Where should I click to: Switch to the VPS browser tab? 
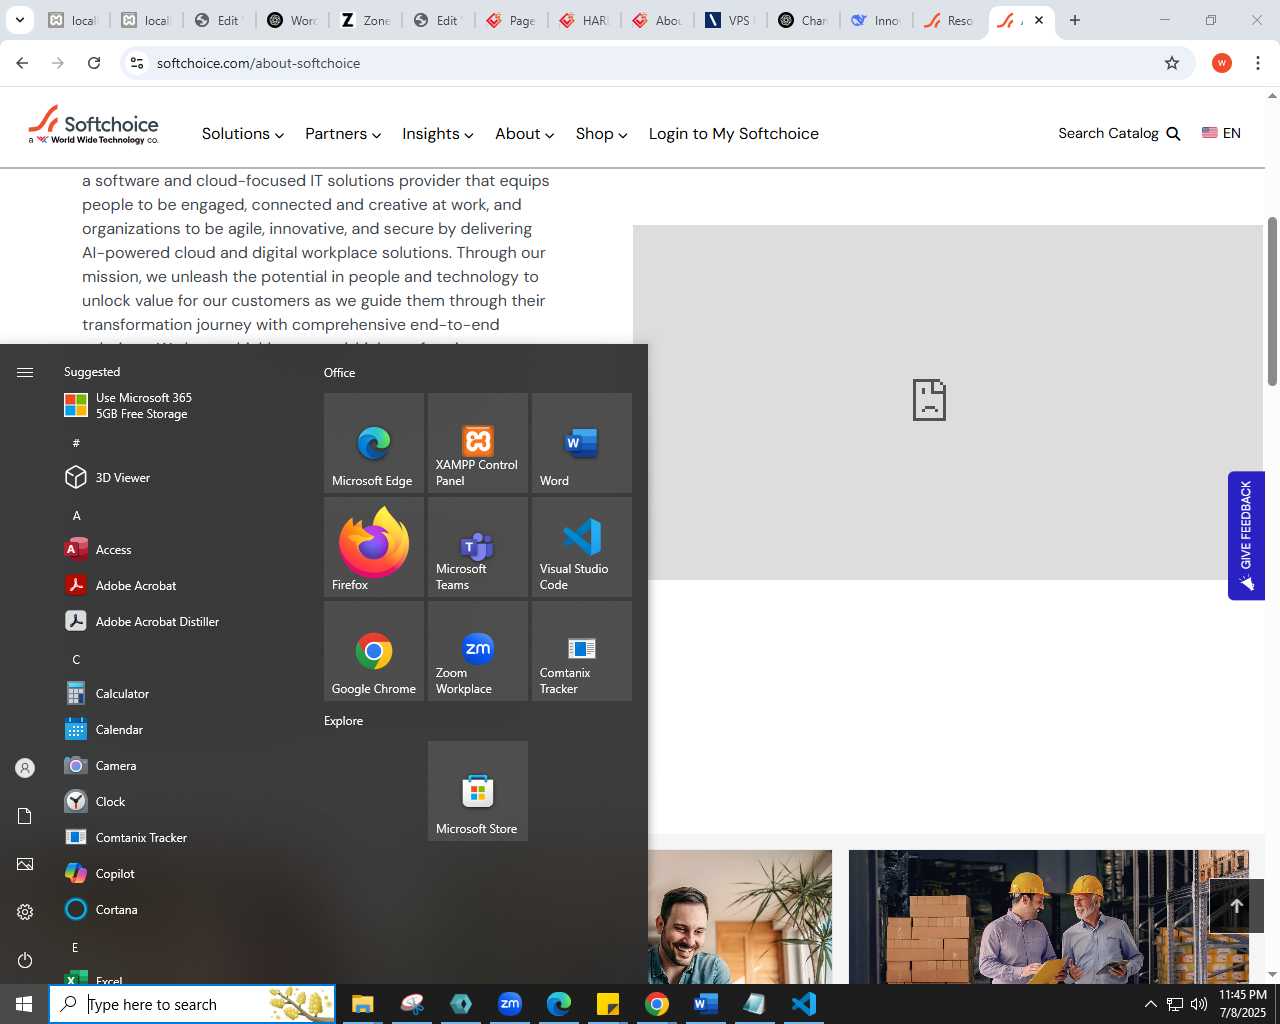click(730, 20)
